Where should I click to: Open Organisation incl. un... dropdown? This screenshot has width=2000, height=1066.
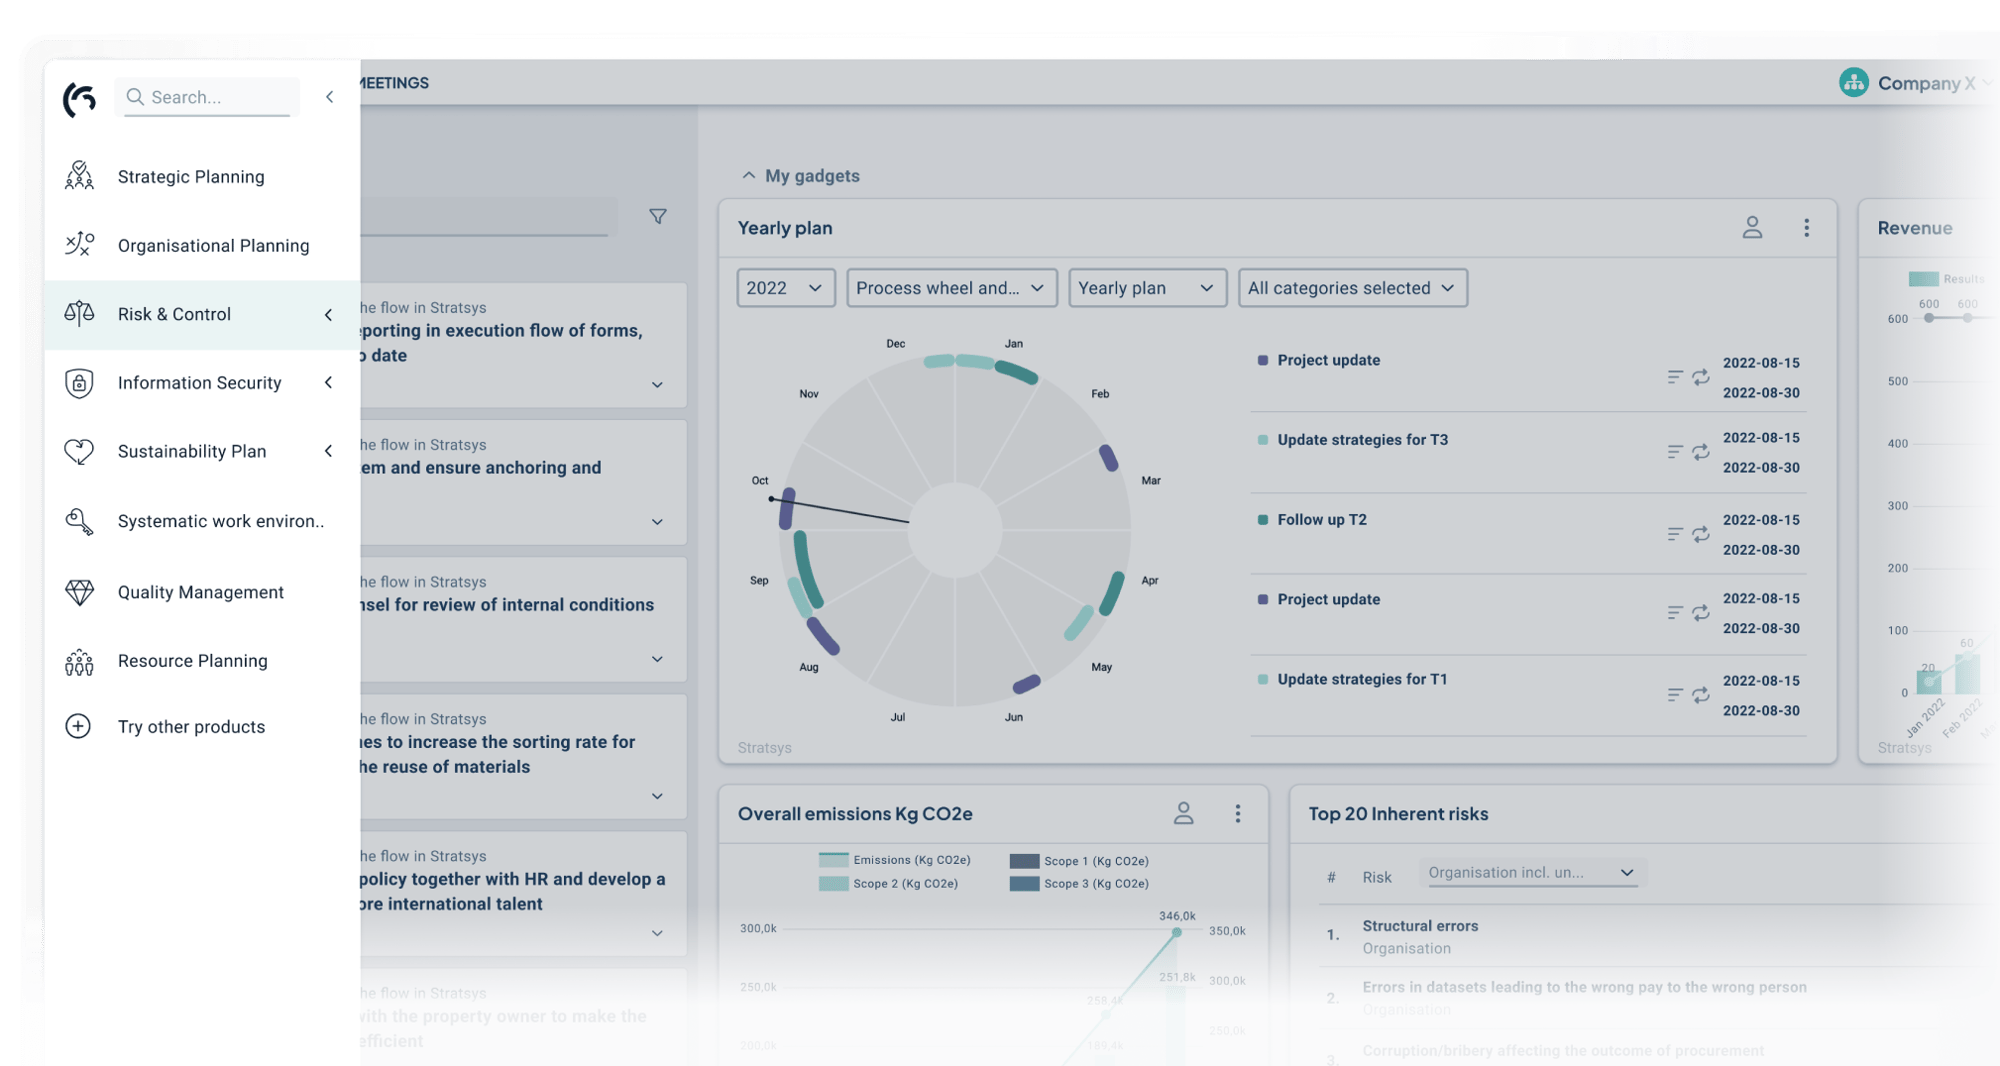[1532, 873]
